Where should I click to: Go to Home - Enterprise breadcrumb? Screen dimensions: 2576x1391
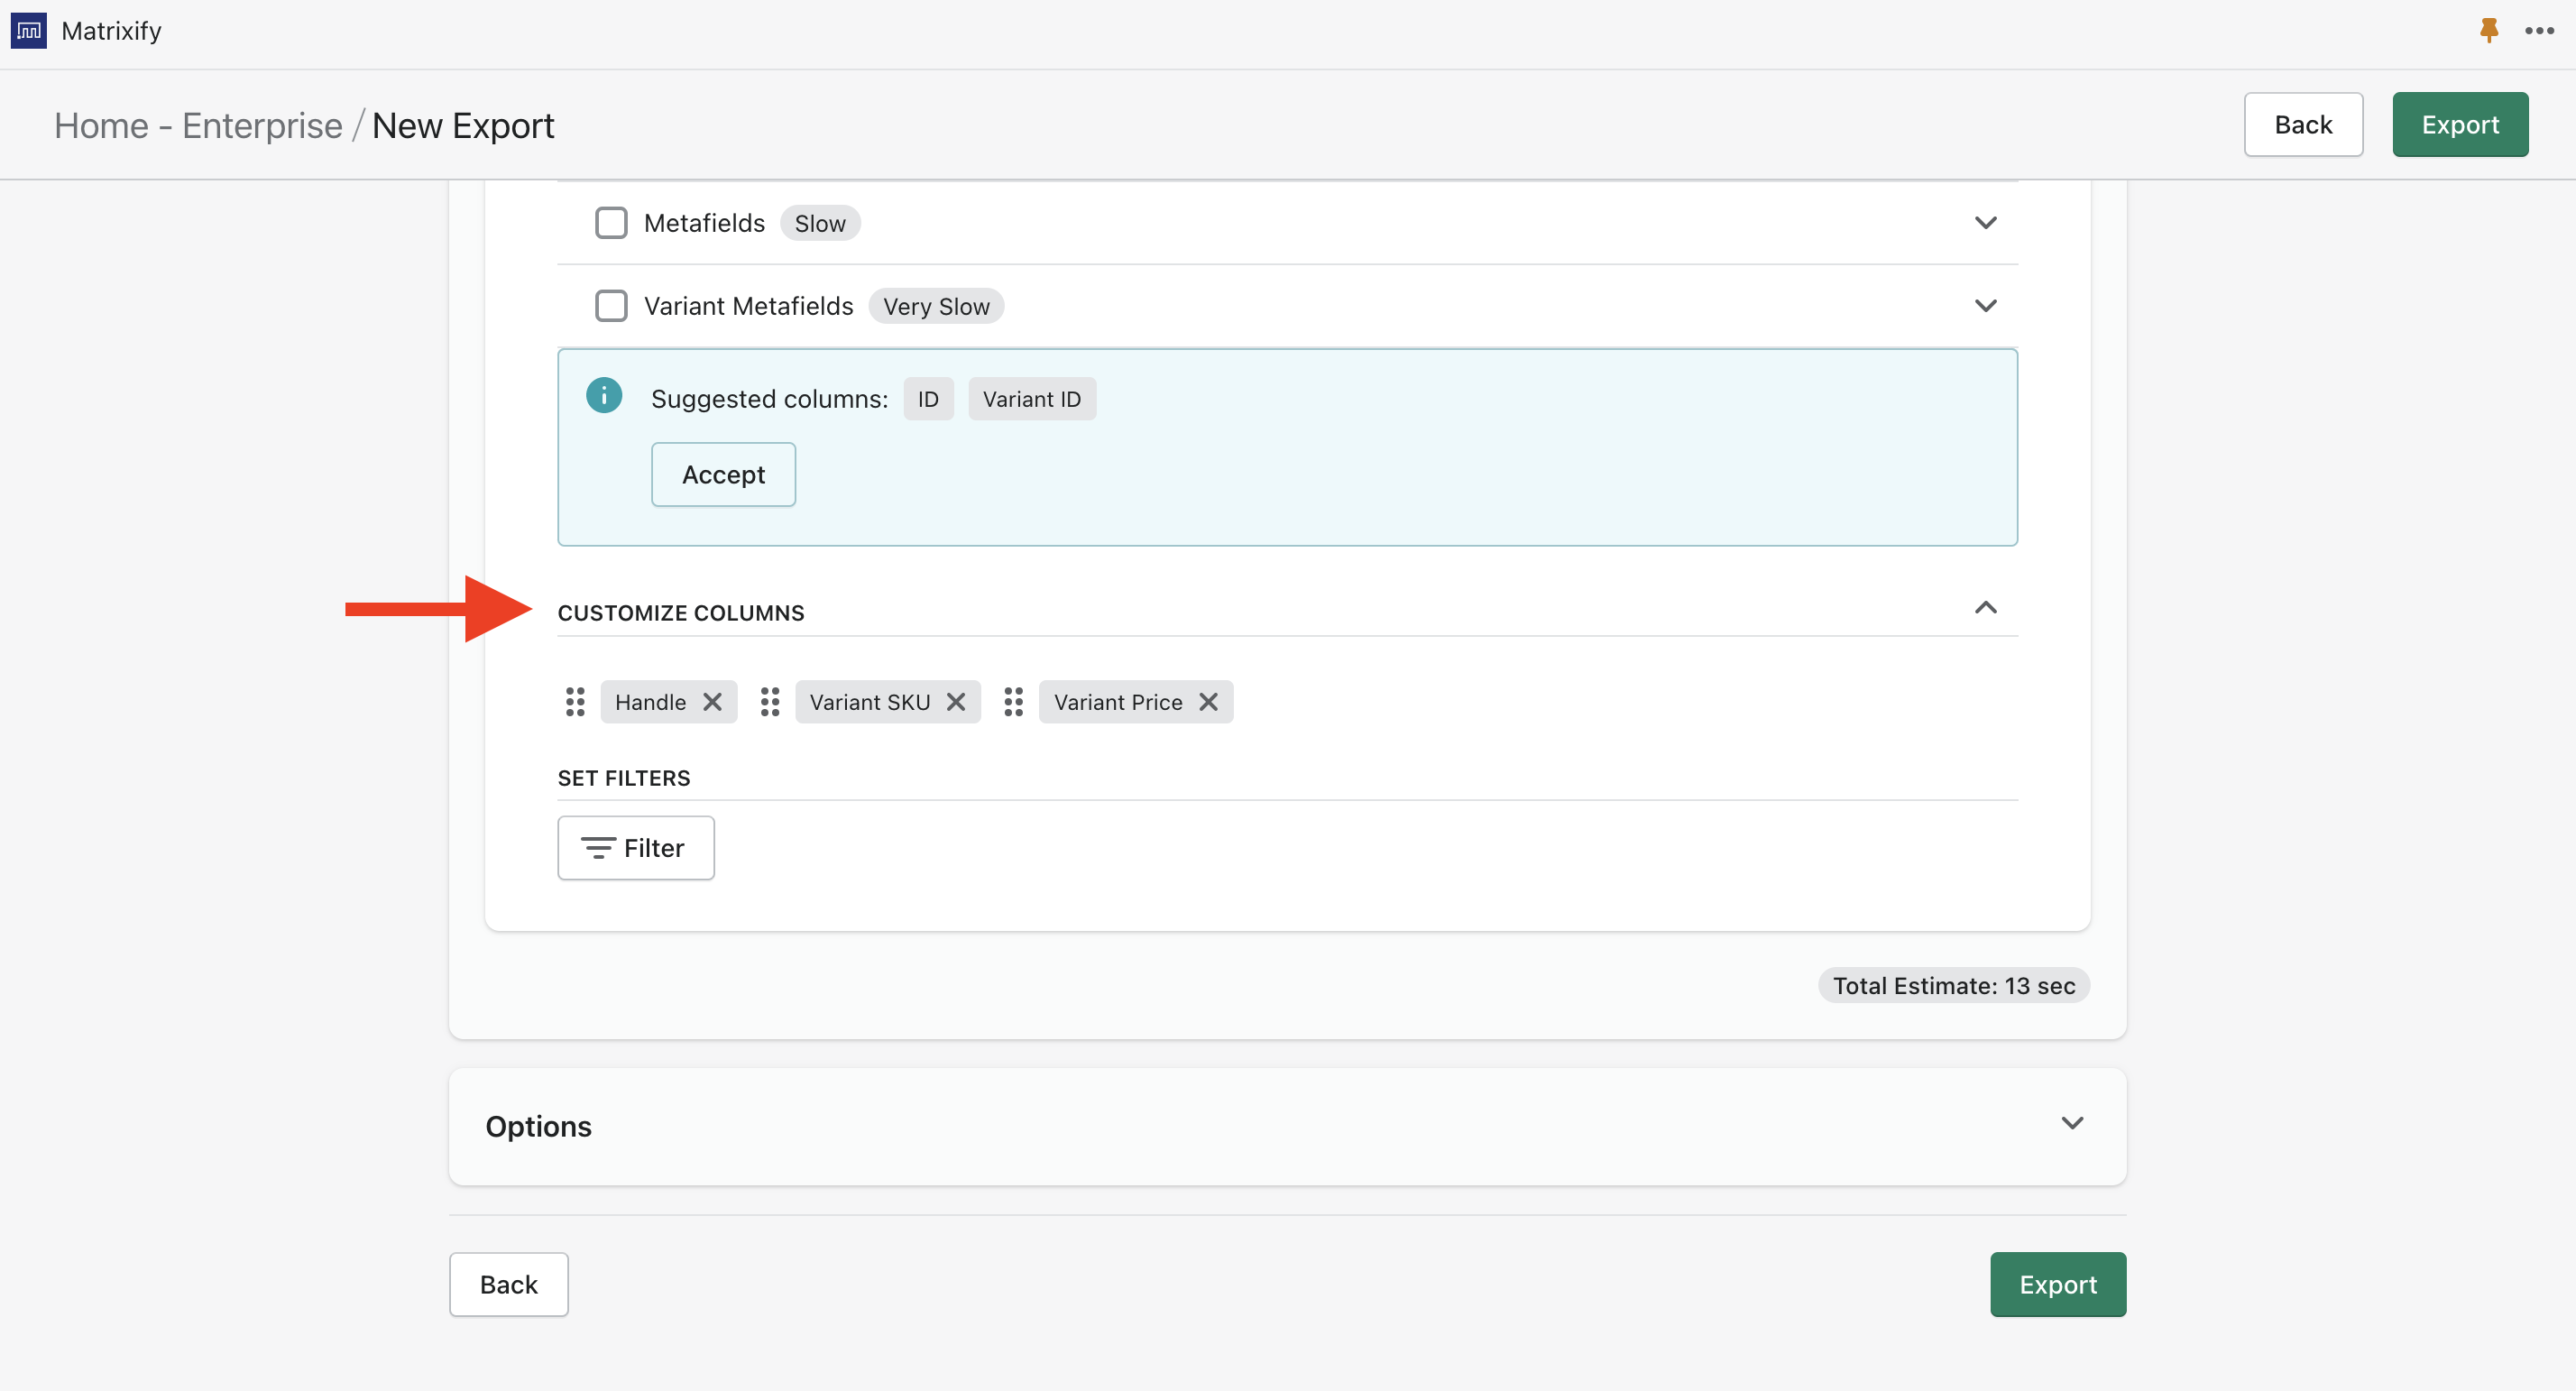coord(198,126)
